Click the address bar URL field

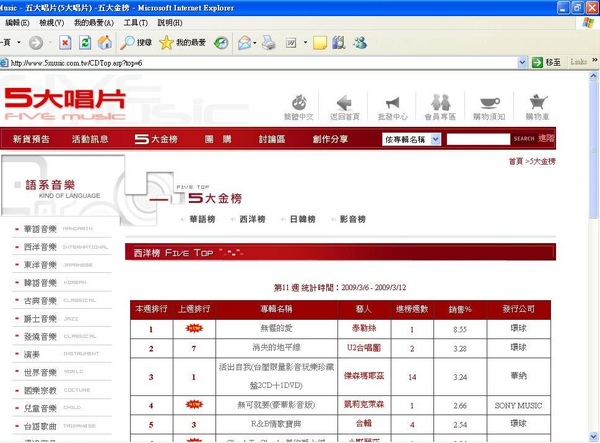click(x=262, y=63)
